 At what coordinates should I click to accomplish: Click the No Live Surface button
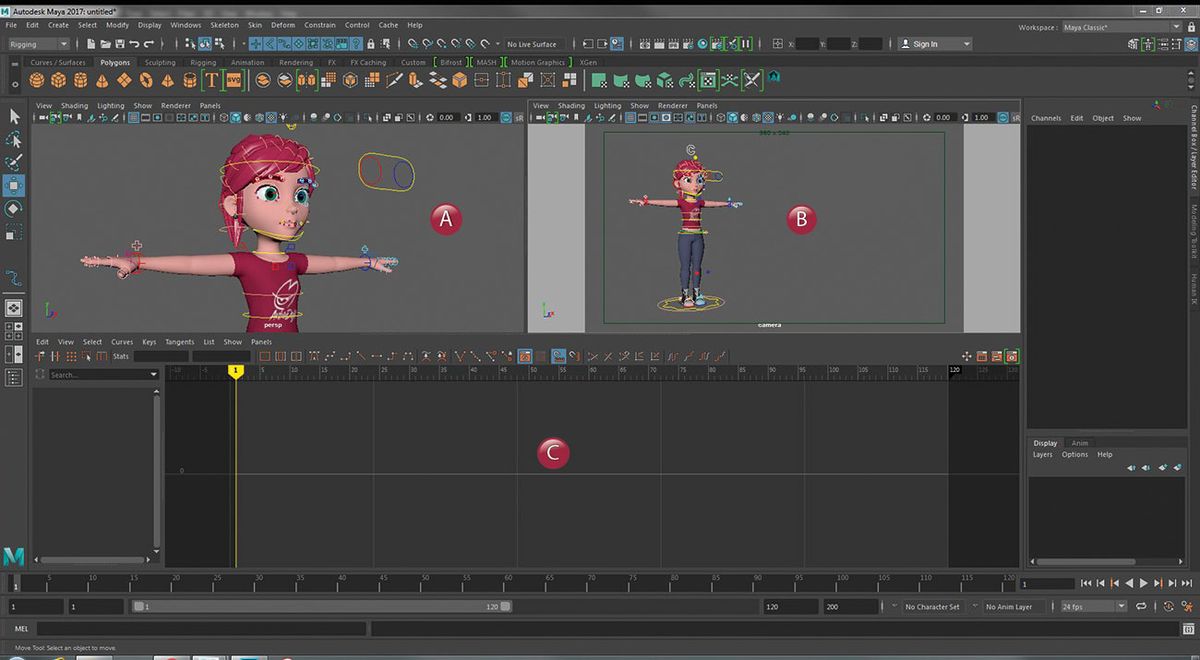tap(530, 44)
